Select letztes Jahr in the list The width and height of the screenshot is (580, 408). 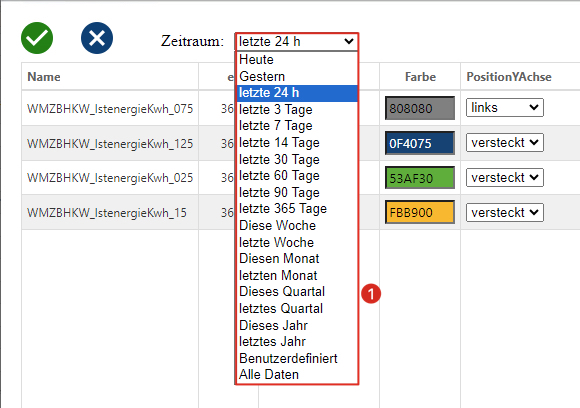(x=297, y=341)
